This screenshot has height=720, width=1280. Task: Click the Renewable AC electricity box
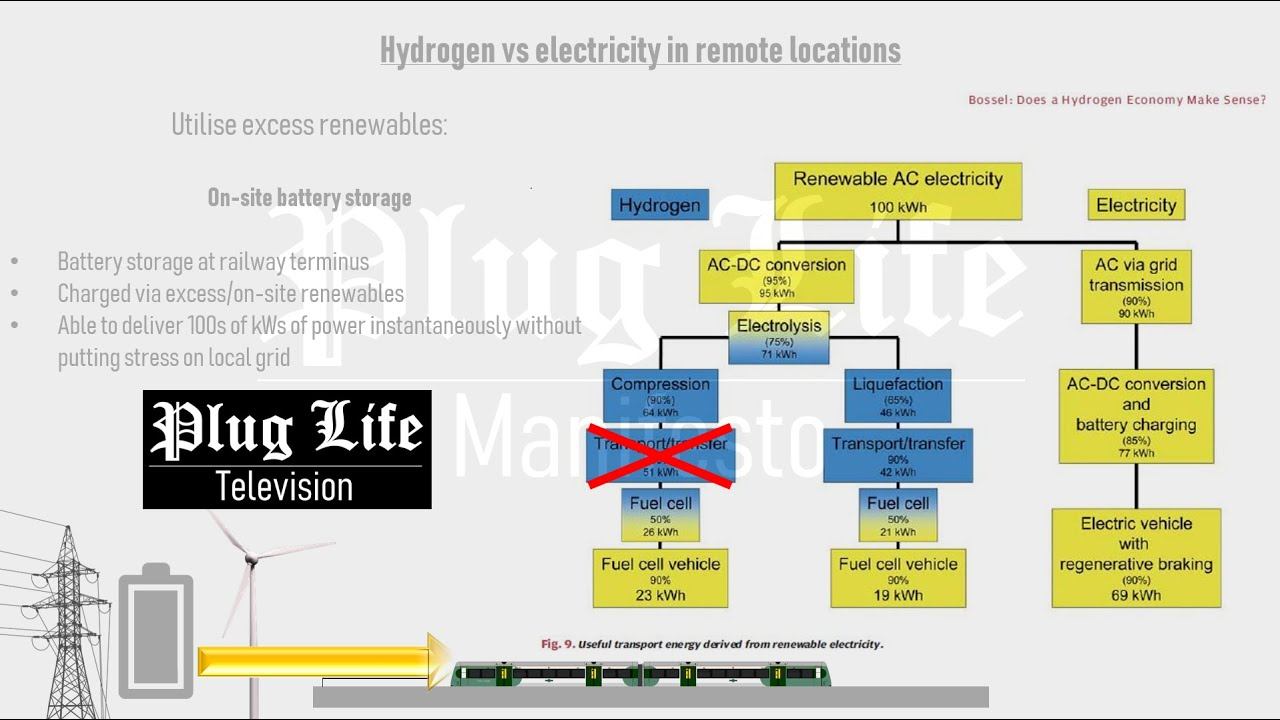[x=898, y=191]
